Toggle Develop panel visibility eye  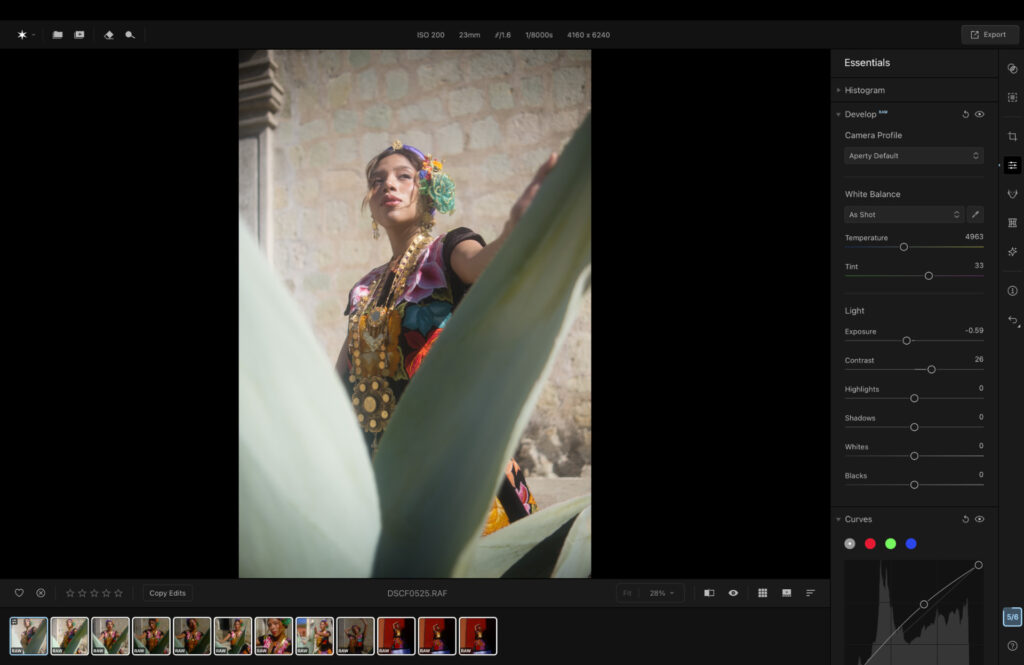pyautogui.click(x=979, y=114)
